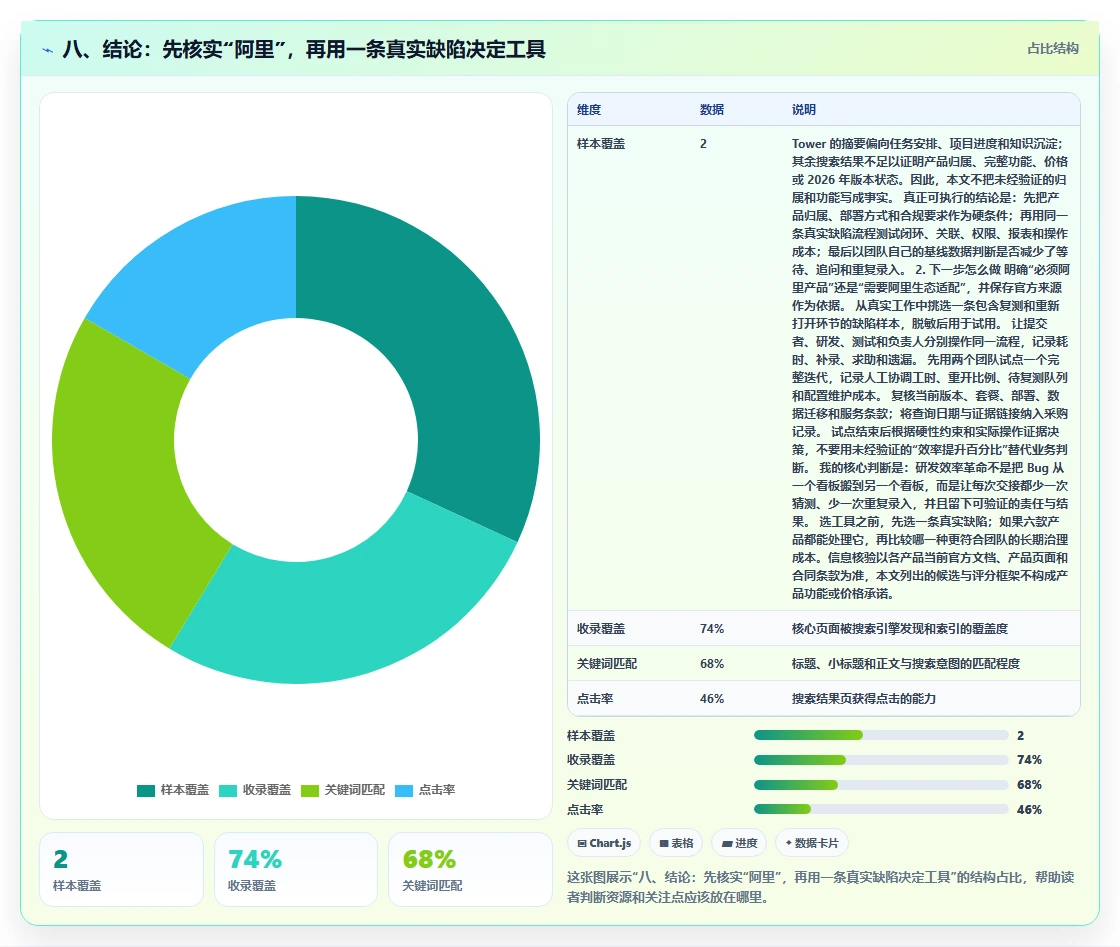The width and height of the screenshot is (1120, 947).
Task: Click the 关键词匹配 68% progress bar
Action: pos(881,785)
